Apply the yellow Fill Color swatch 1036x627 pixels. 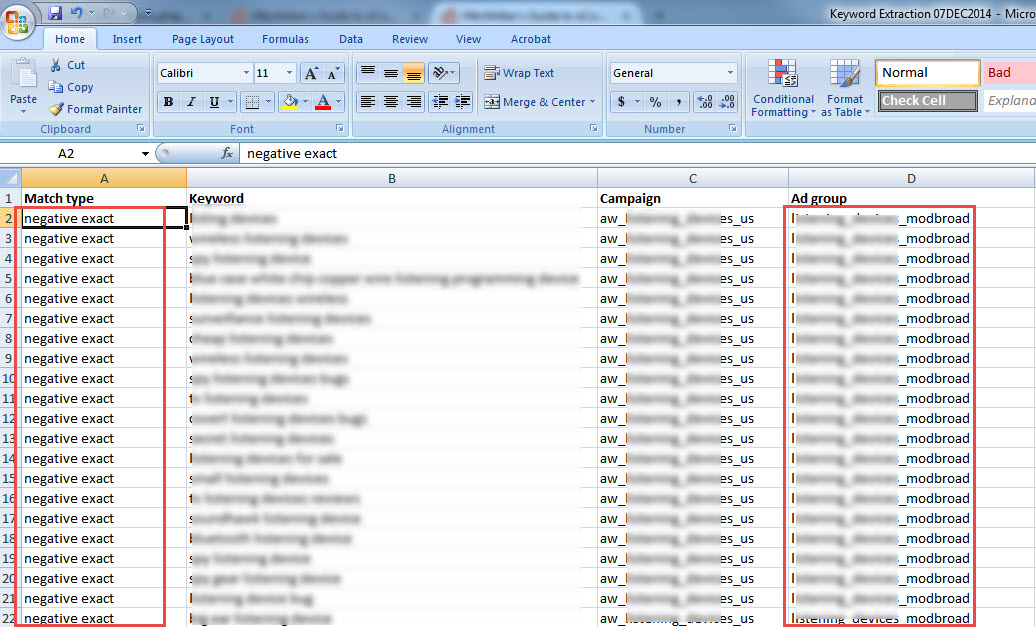(x=289, y=102)
